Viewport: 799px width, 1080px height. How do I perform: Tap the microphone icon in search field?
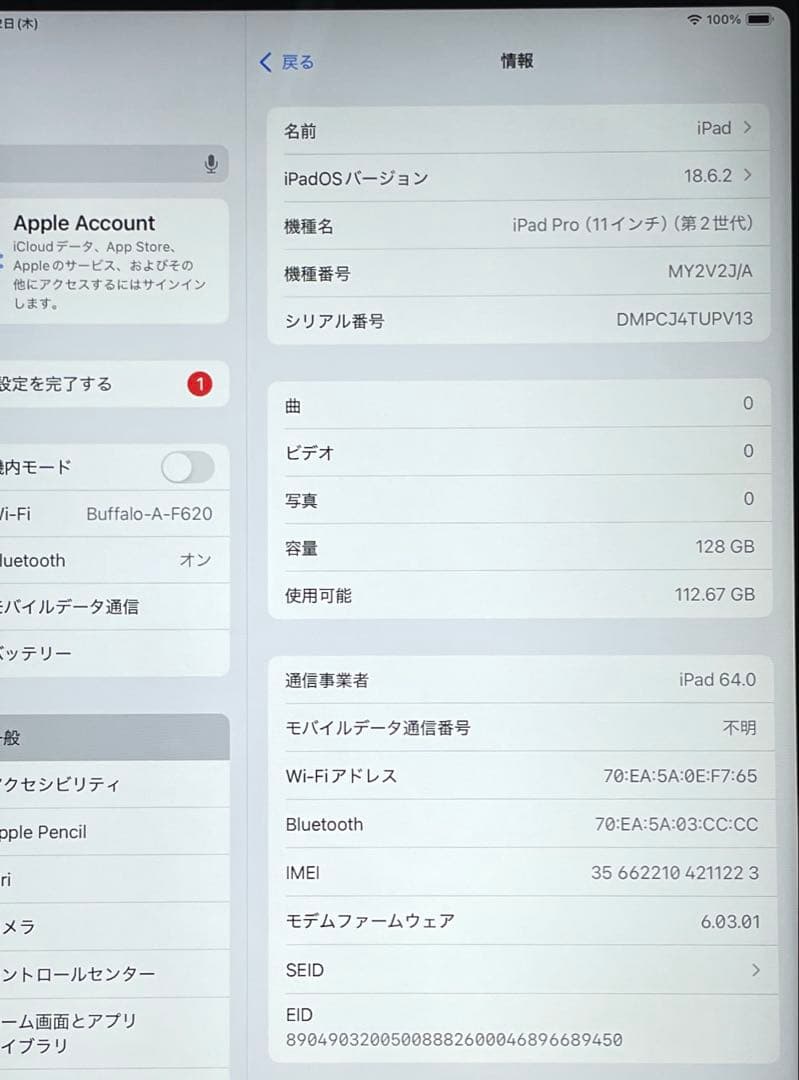tap(211, 164)
